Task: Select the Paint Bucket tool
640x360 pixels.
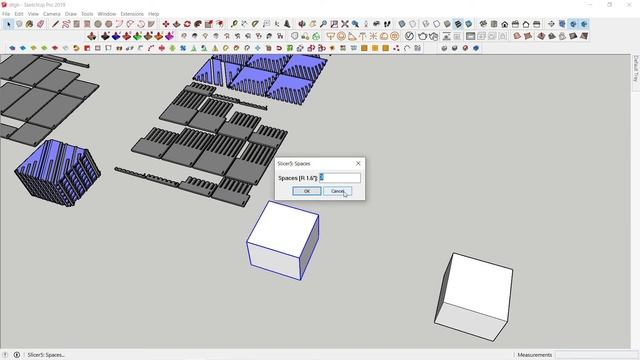Action: click(29, 24)
